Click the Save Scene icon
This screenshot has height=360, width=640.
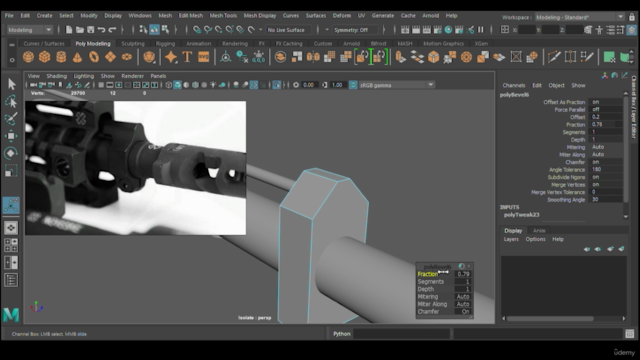click(91, 30)
